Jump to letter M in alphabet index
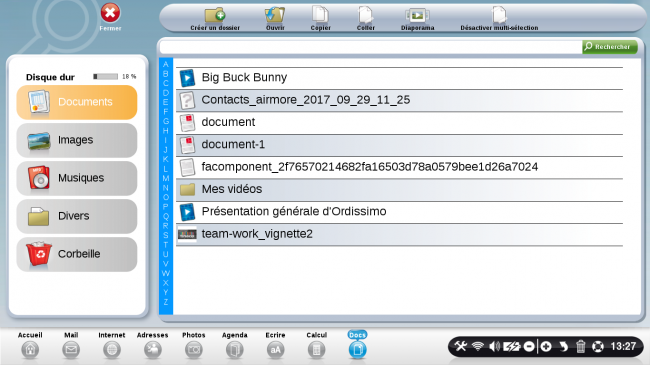650x365 pixels. click(x=166, y=178)
